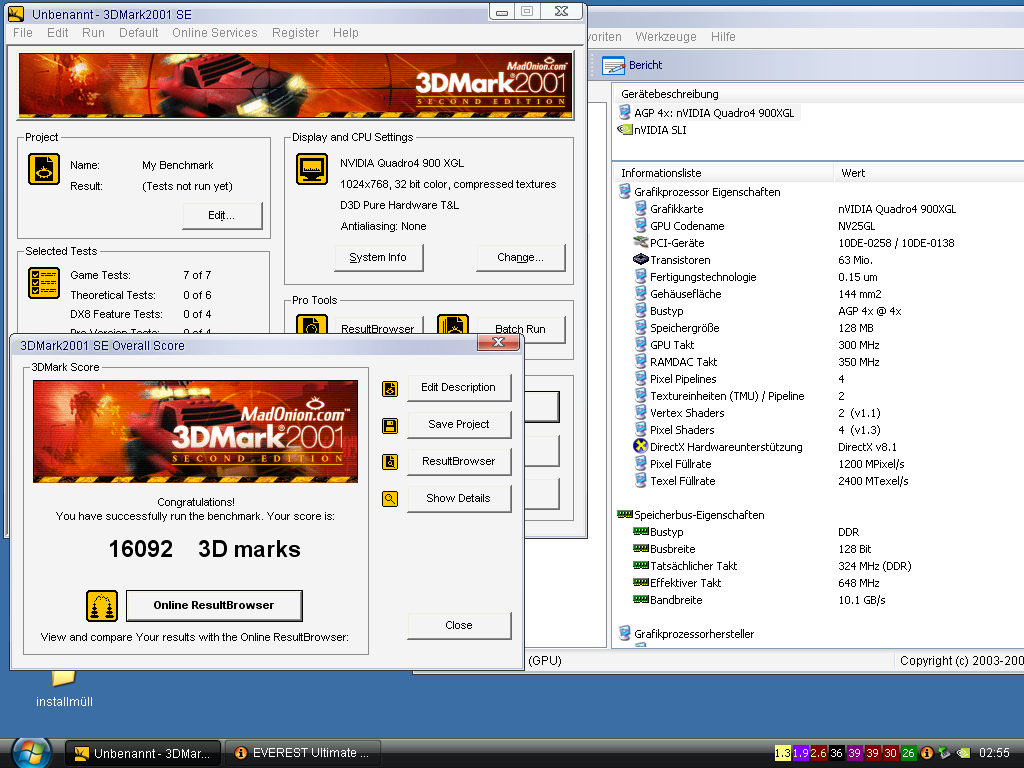Click Edit Description in the score dialog
The image size is (1024, 768).
pos(458,387)
